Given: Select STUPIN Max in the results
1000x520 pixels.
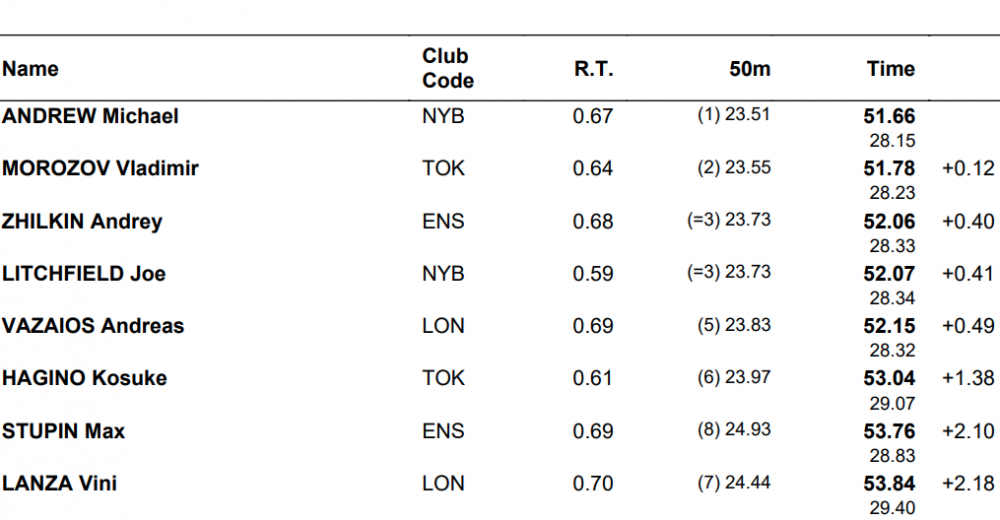Looking at the screenshot, I should (x=63, y=431).
